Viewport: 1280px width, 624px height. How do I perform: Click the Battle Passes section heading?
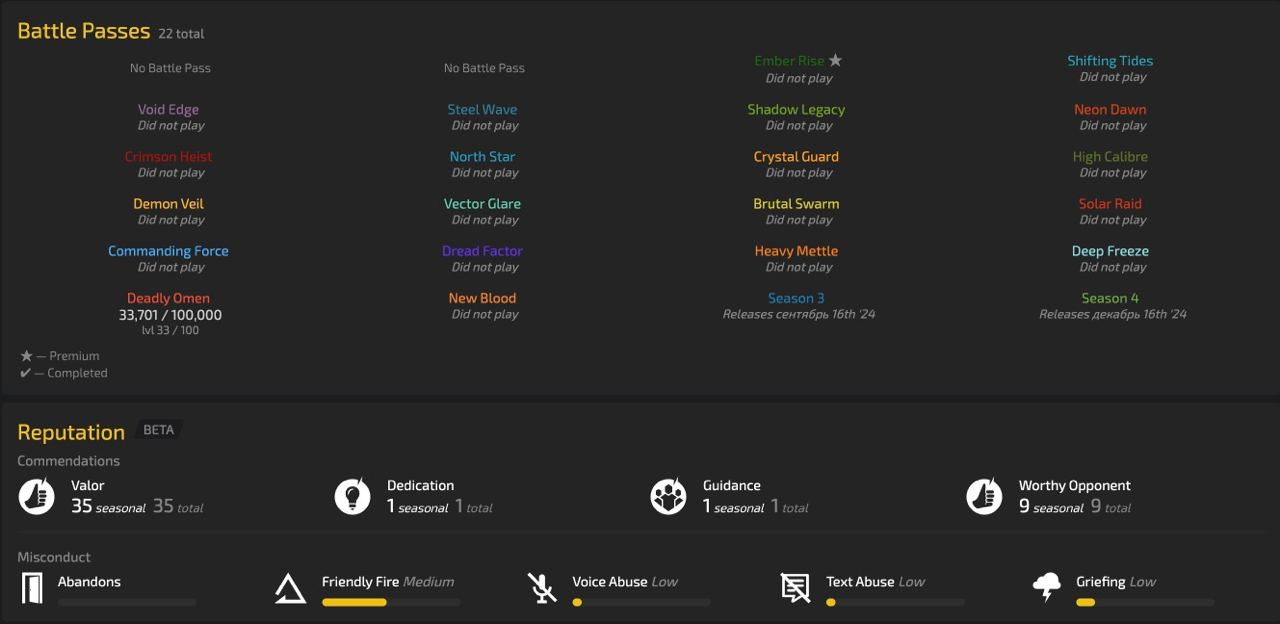[84, 31]
